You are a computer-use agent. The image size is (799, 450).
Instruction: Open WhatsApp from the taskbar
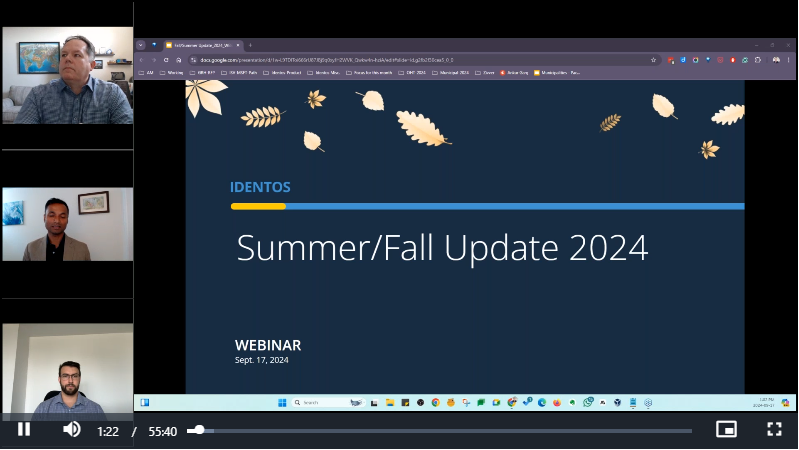[x=588, y=403]
